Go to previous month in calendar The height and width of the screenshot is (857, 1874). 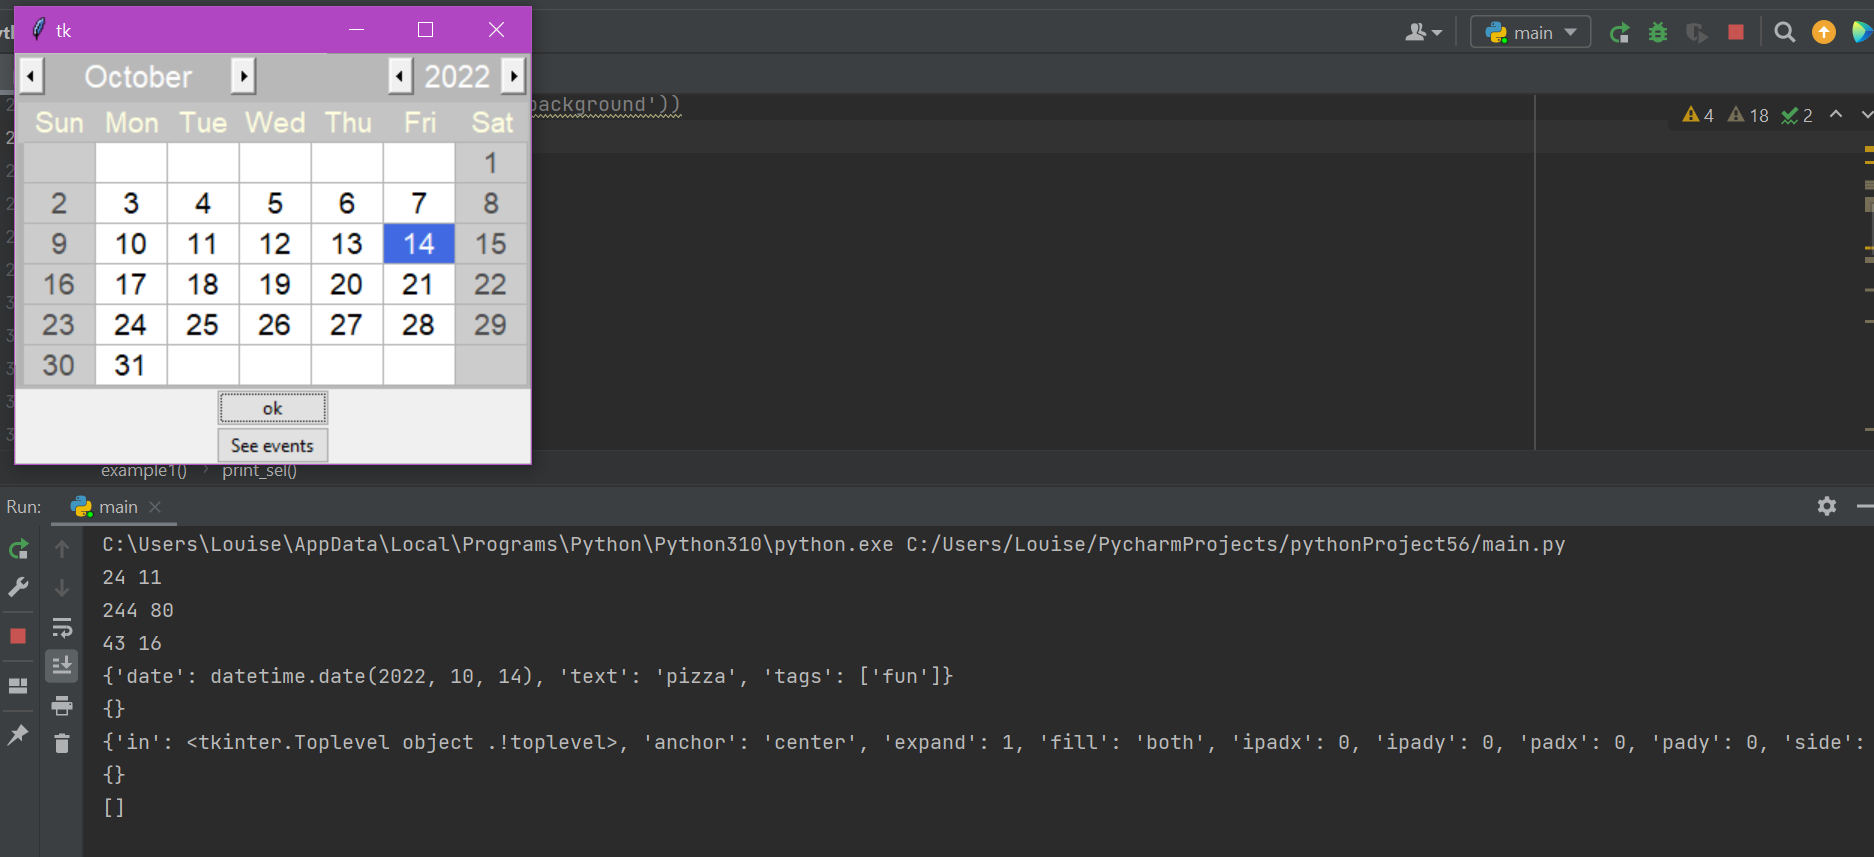pyautogui.click(x=31, y=76)
